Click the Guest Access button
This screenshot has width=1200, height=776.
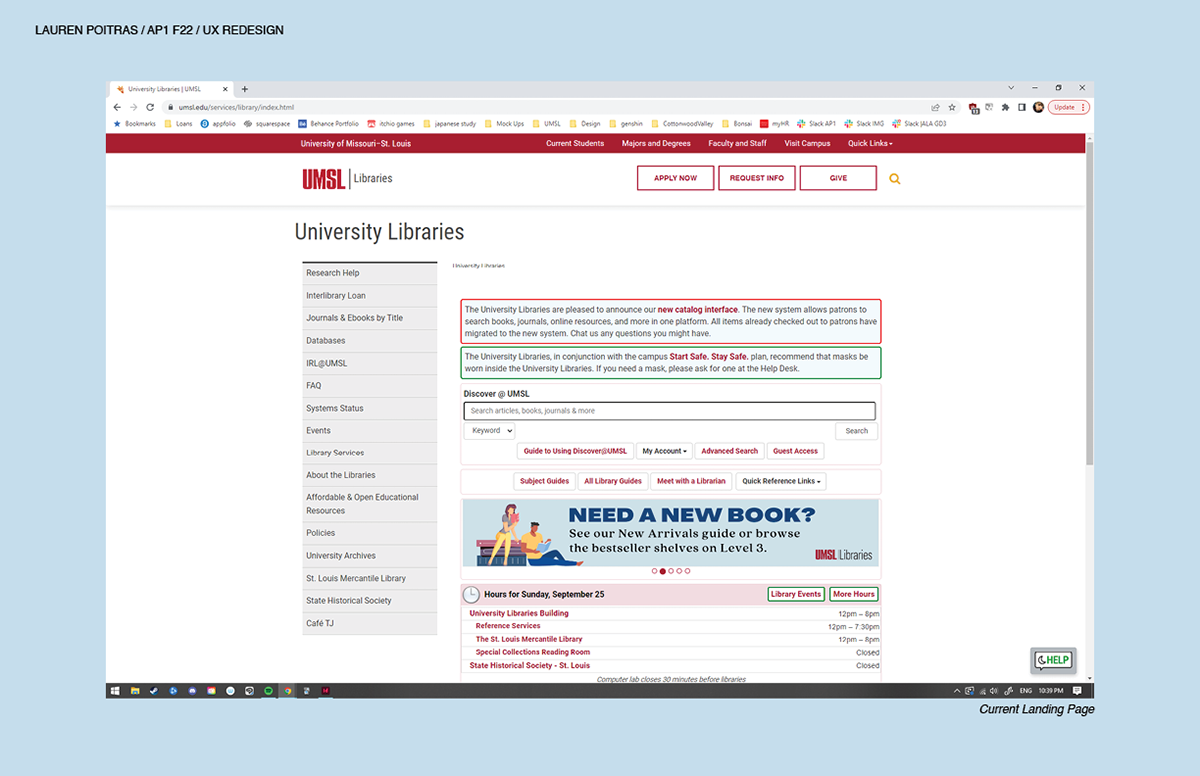tap(795, 451)
